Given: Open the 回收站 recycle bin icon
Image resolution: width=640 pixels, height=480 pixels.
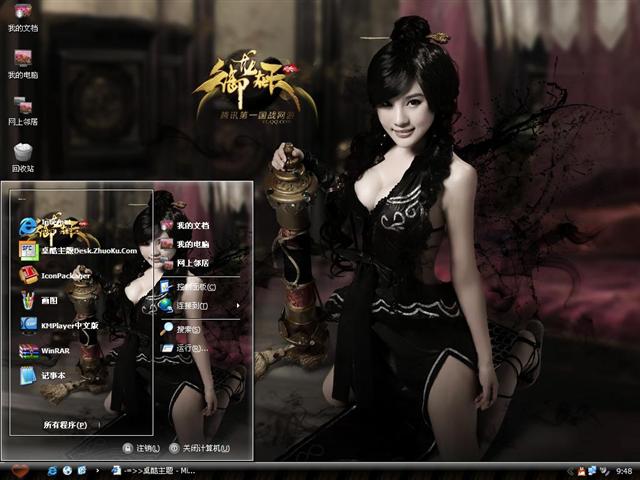Looking at the screenshot, I should coord(23,158).
